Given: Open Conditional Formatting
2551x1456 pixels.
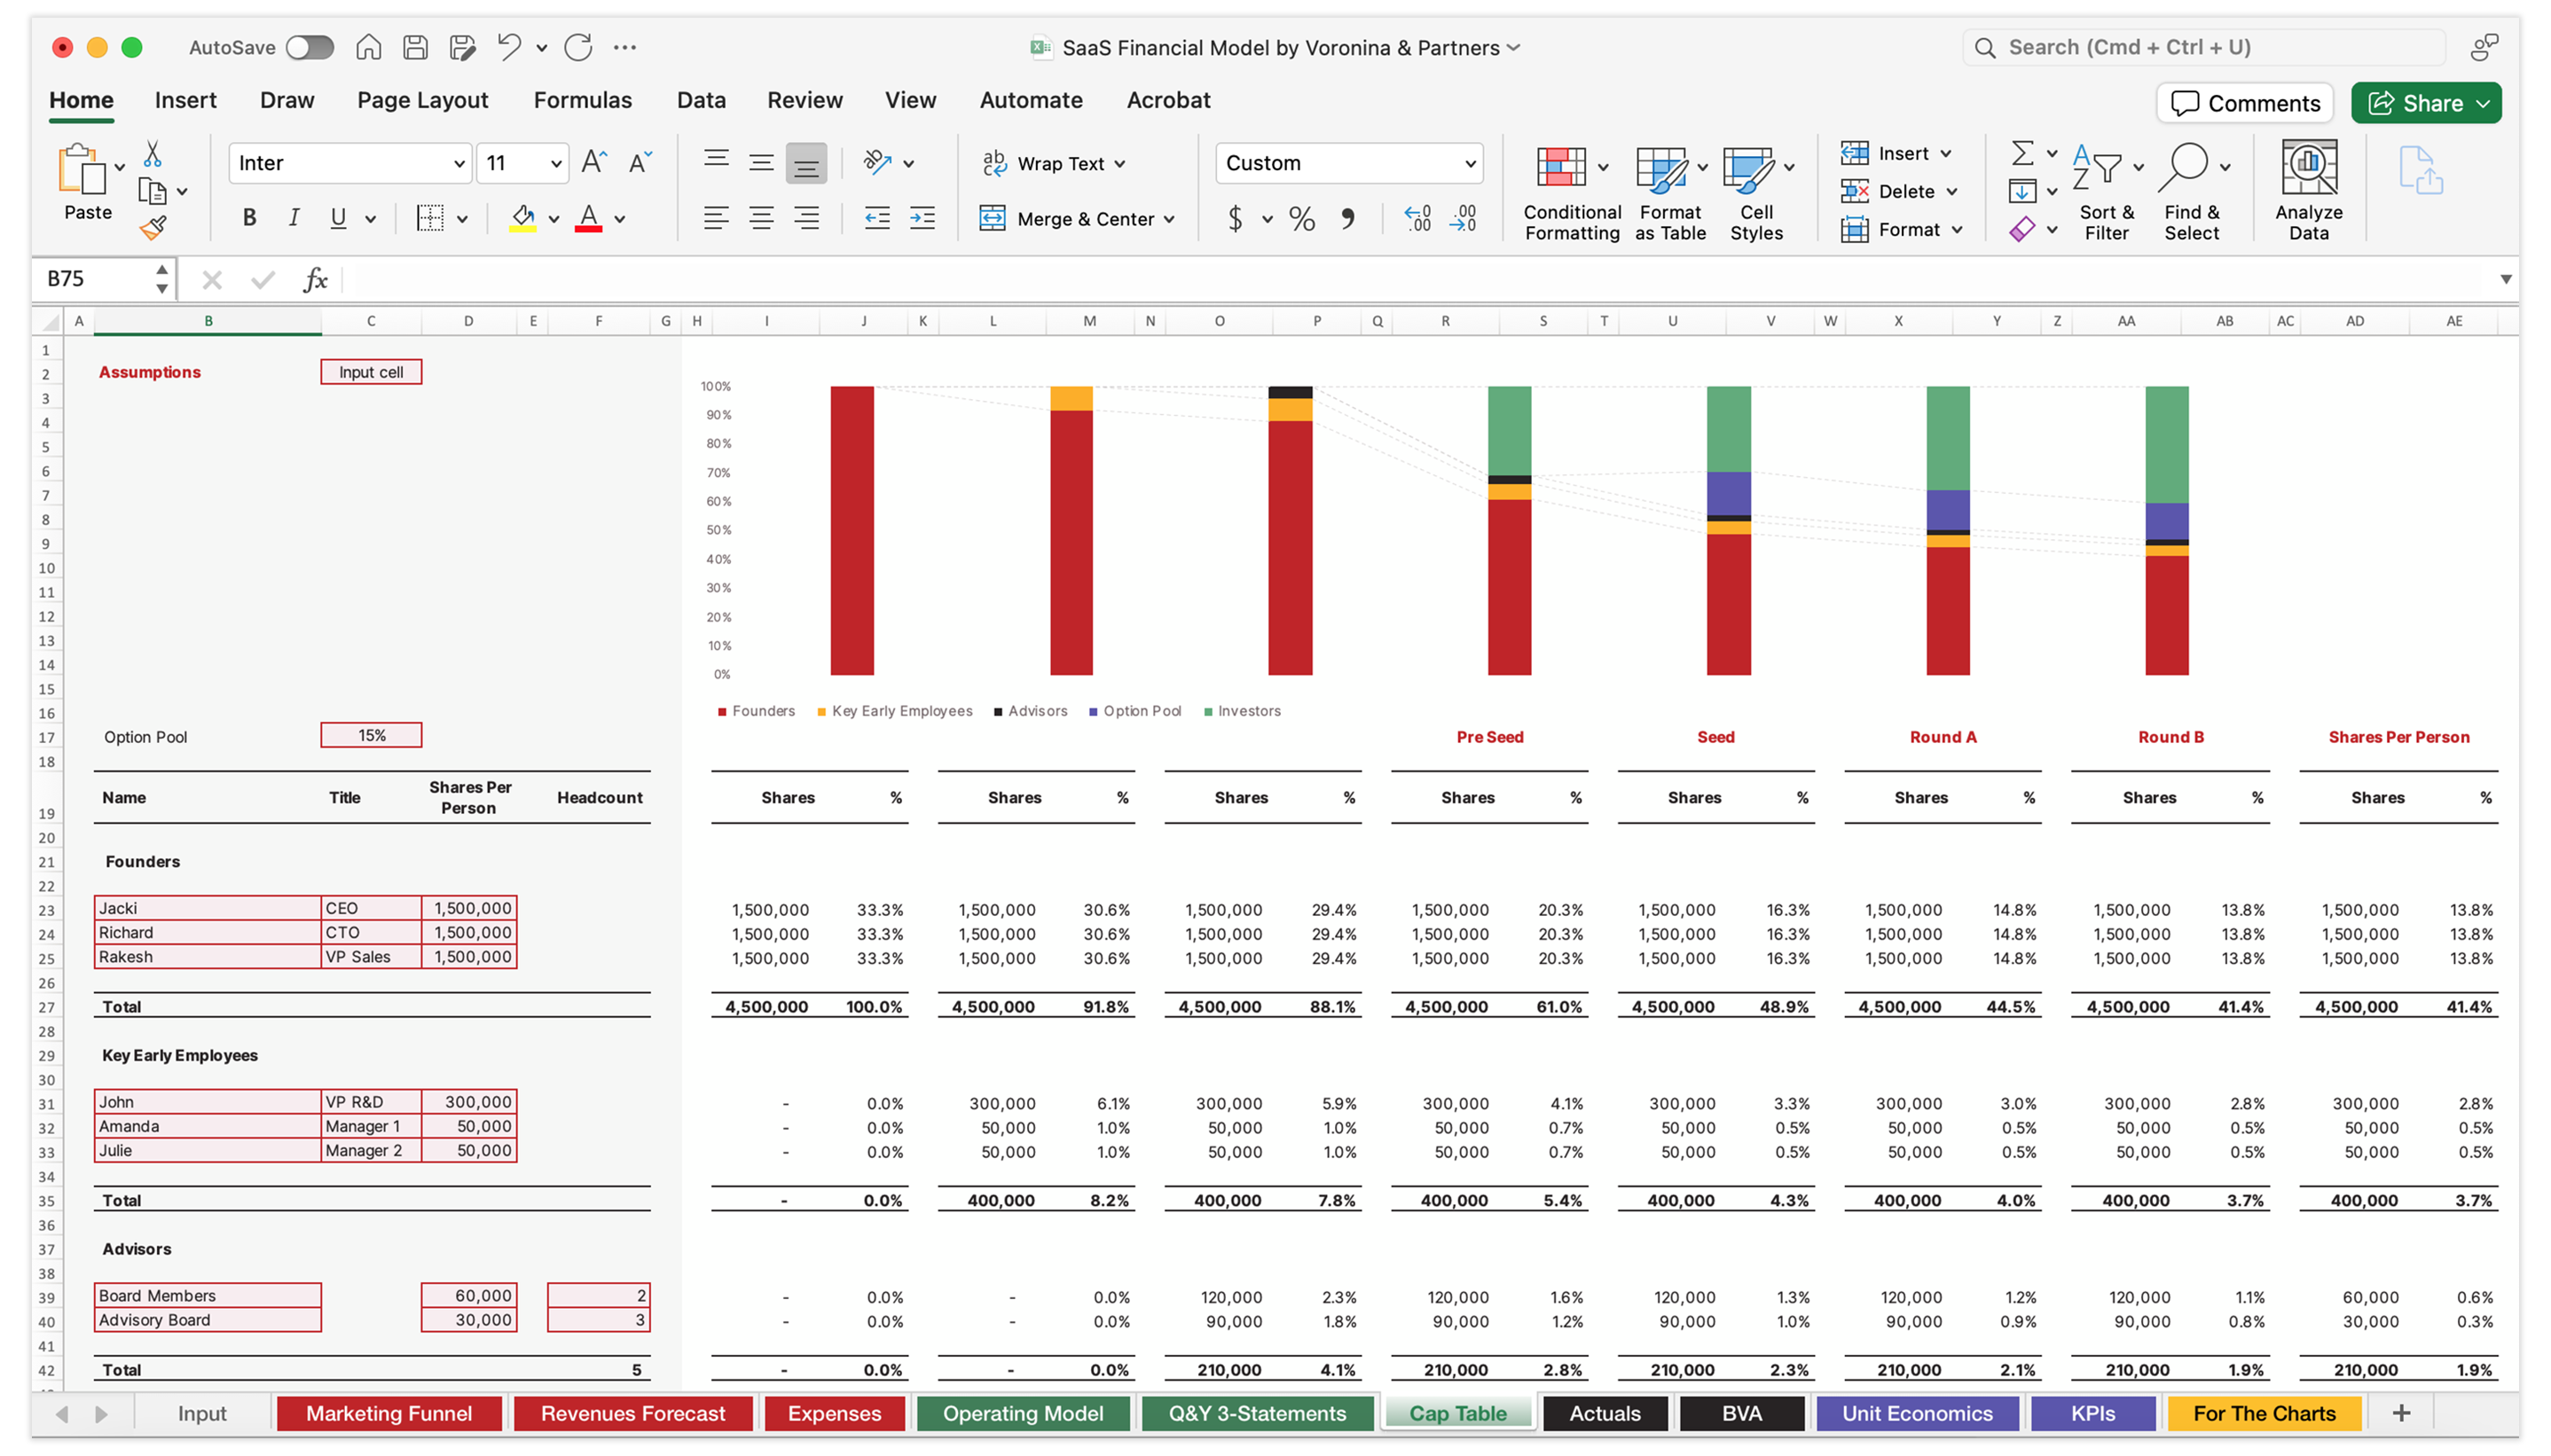Looking at the screenshot, I should click(1572, 193).
